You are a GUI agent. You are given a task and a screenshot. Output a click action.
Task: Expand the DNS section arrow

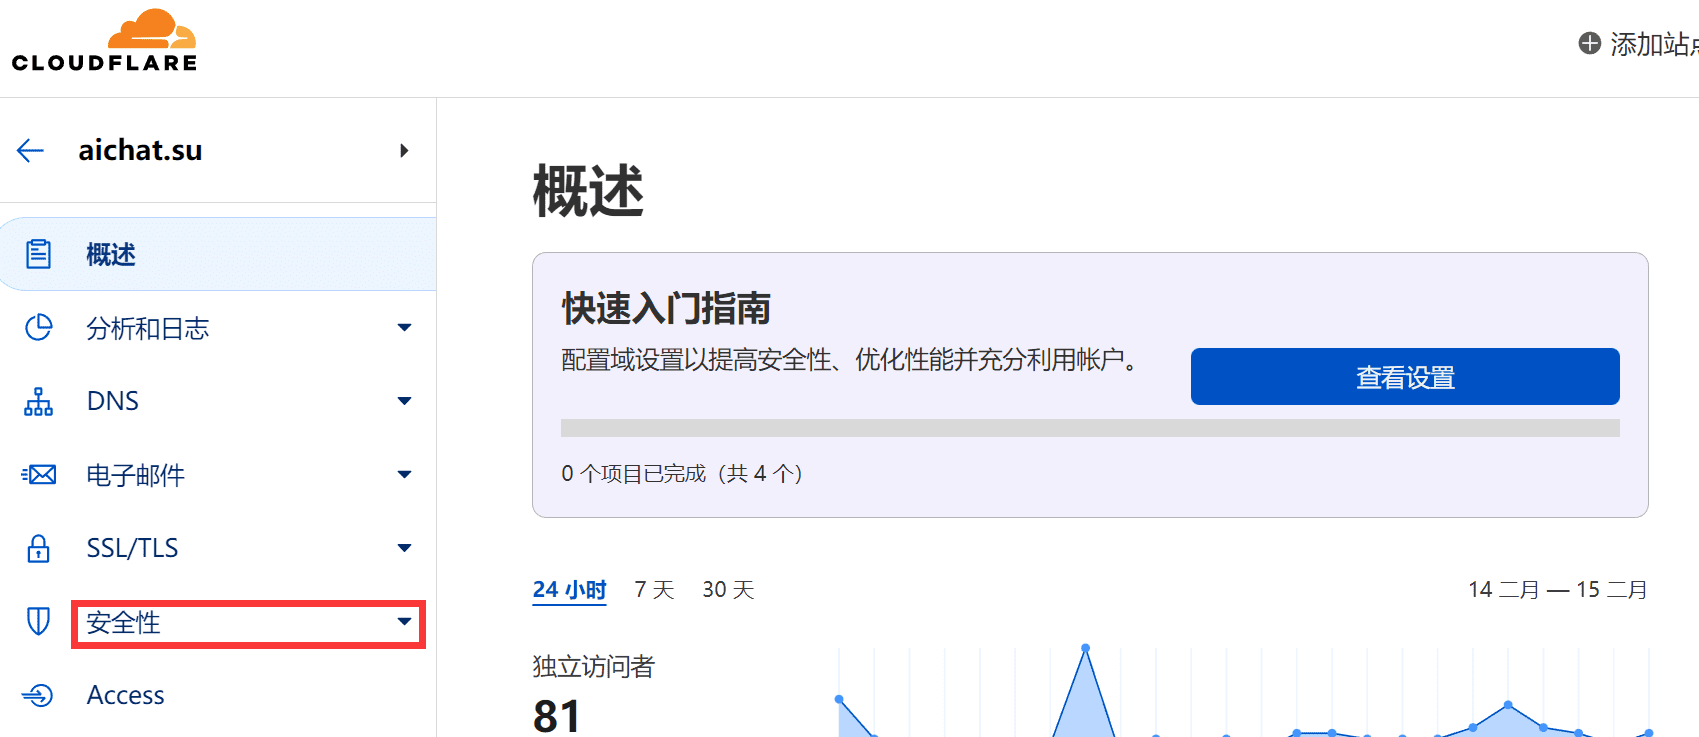(404, 401)
